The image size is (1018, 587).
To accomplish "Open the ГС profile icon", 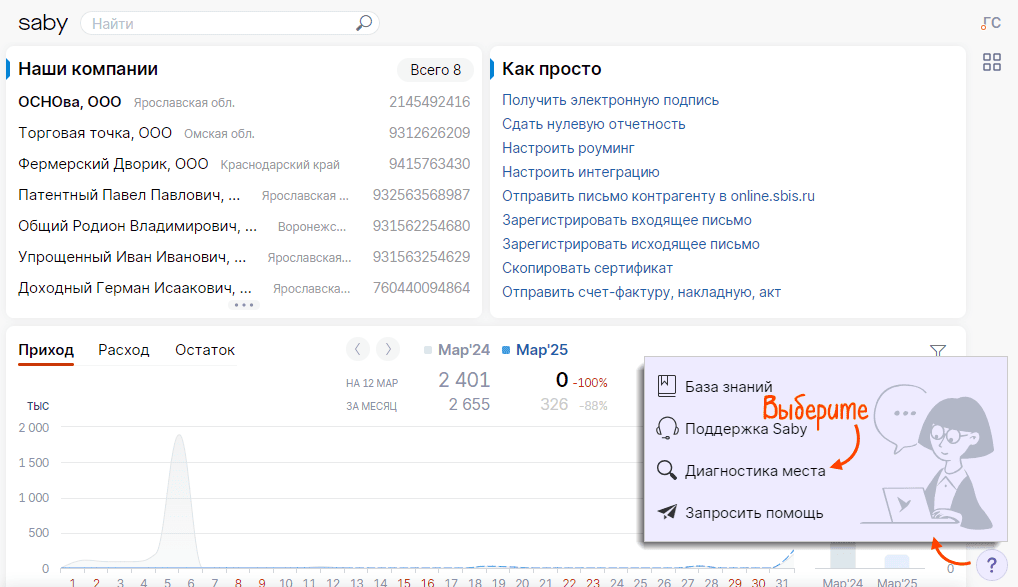I will click(990, 23).
